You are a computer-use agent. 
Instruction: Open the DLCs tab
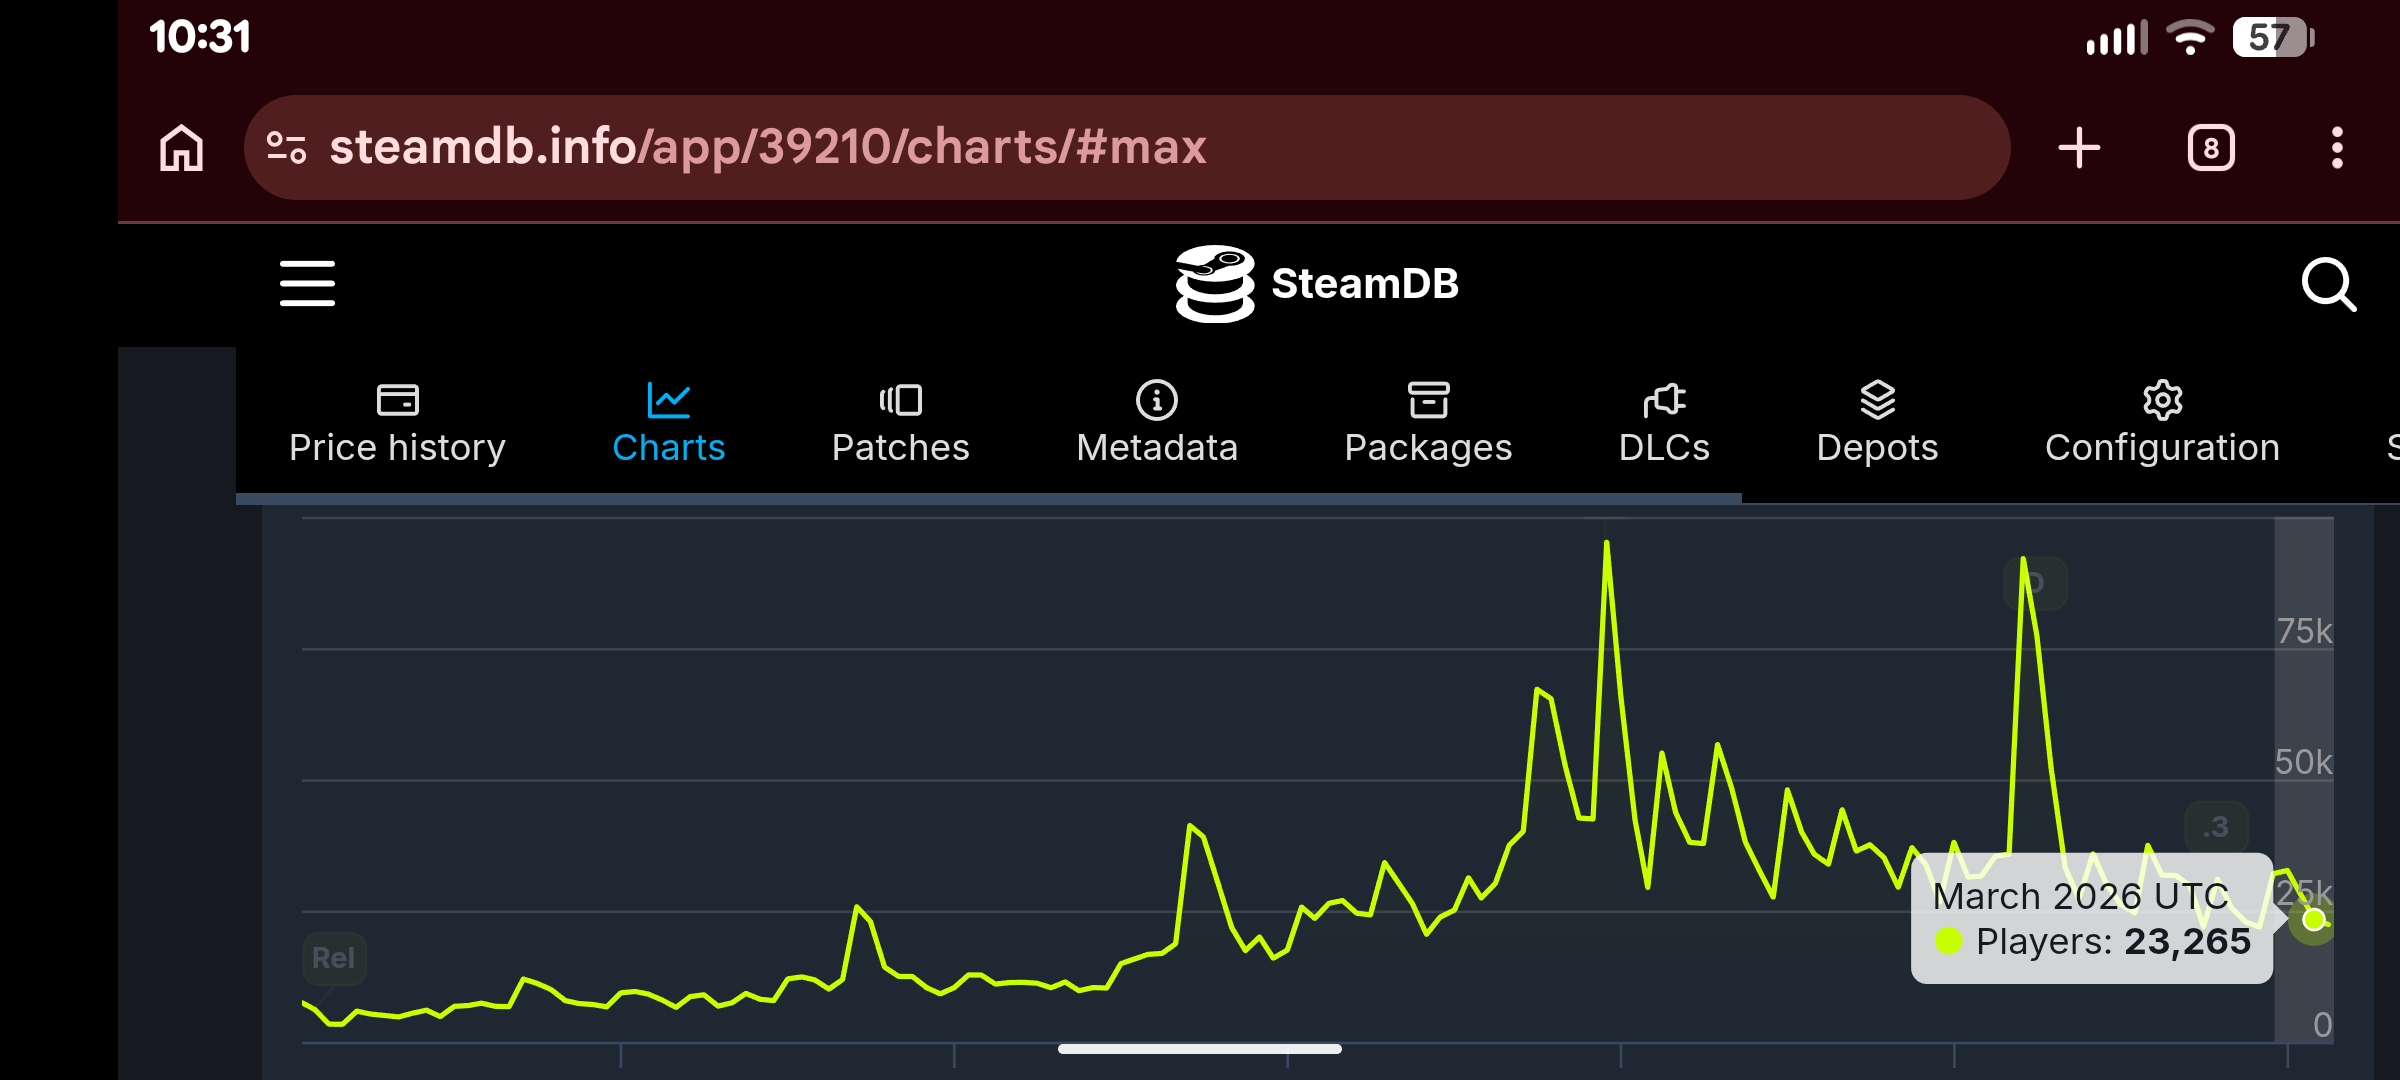coord(1664,424)
